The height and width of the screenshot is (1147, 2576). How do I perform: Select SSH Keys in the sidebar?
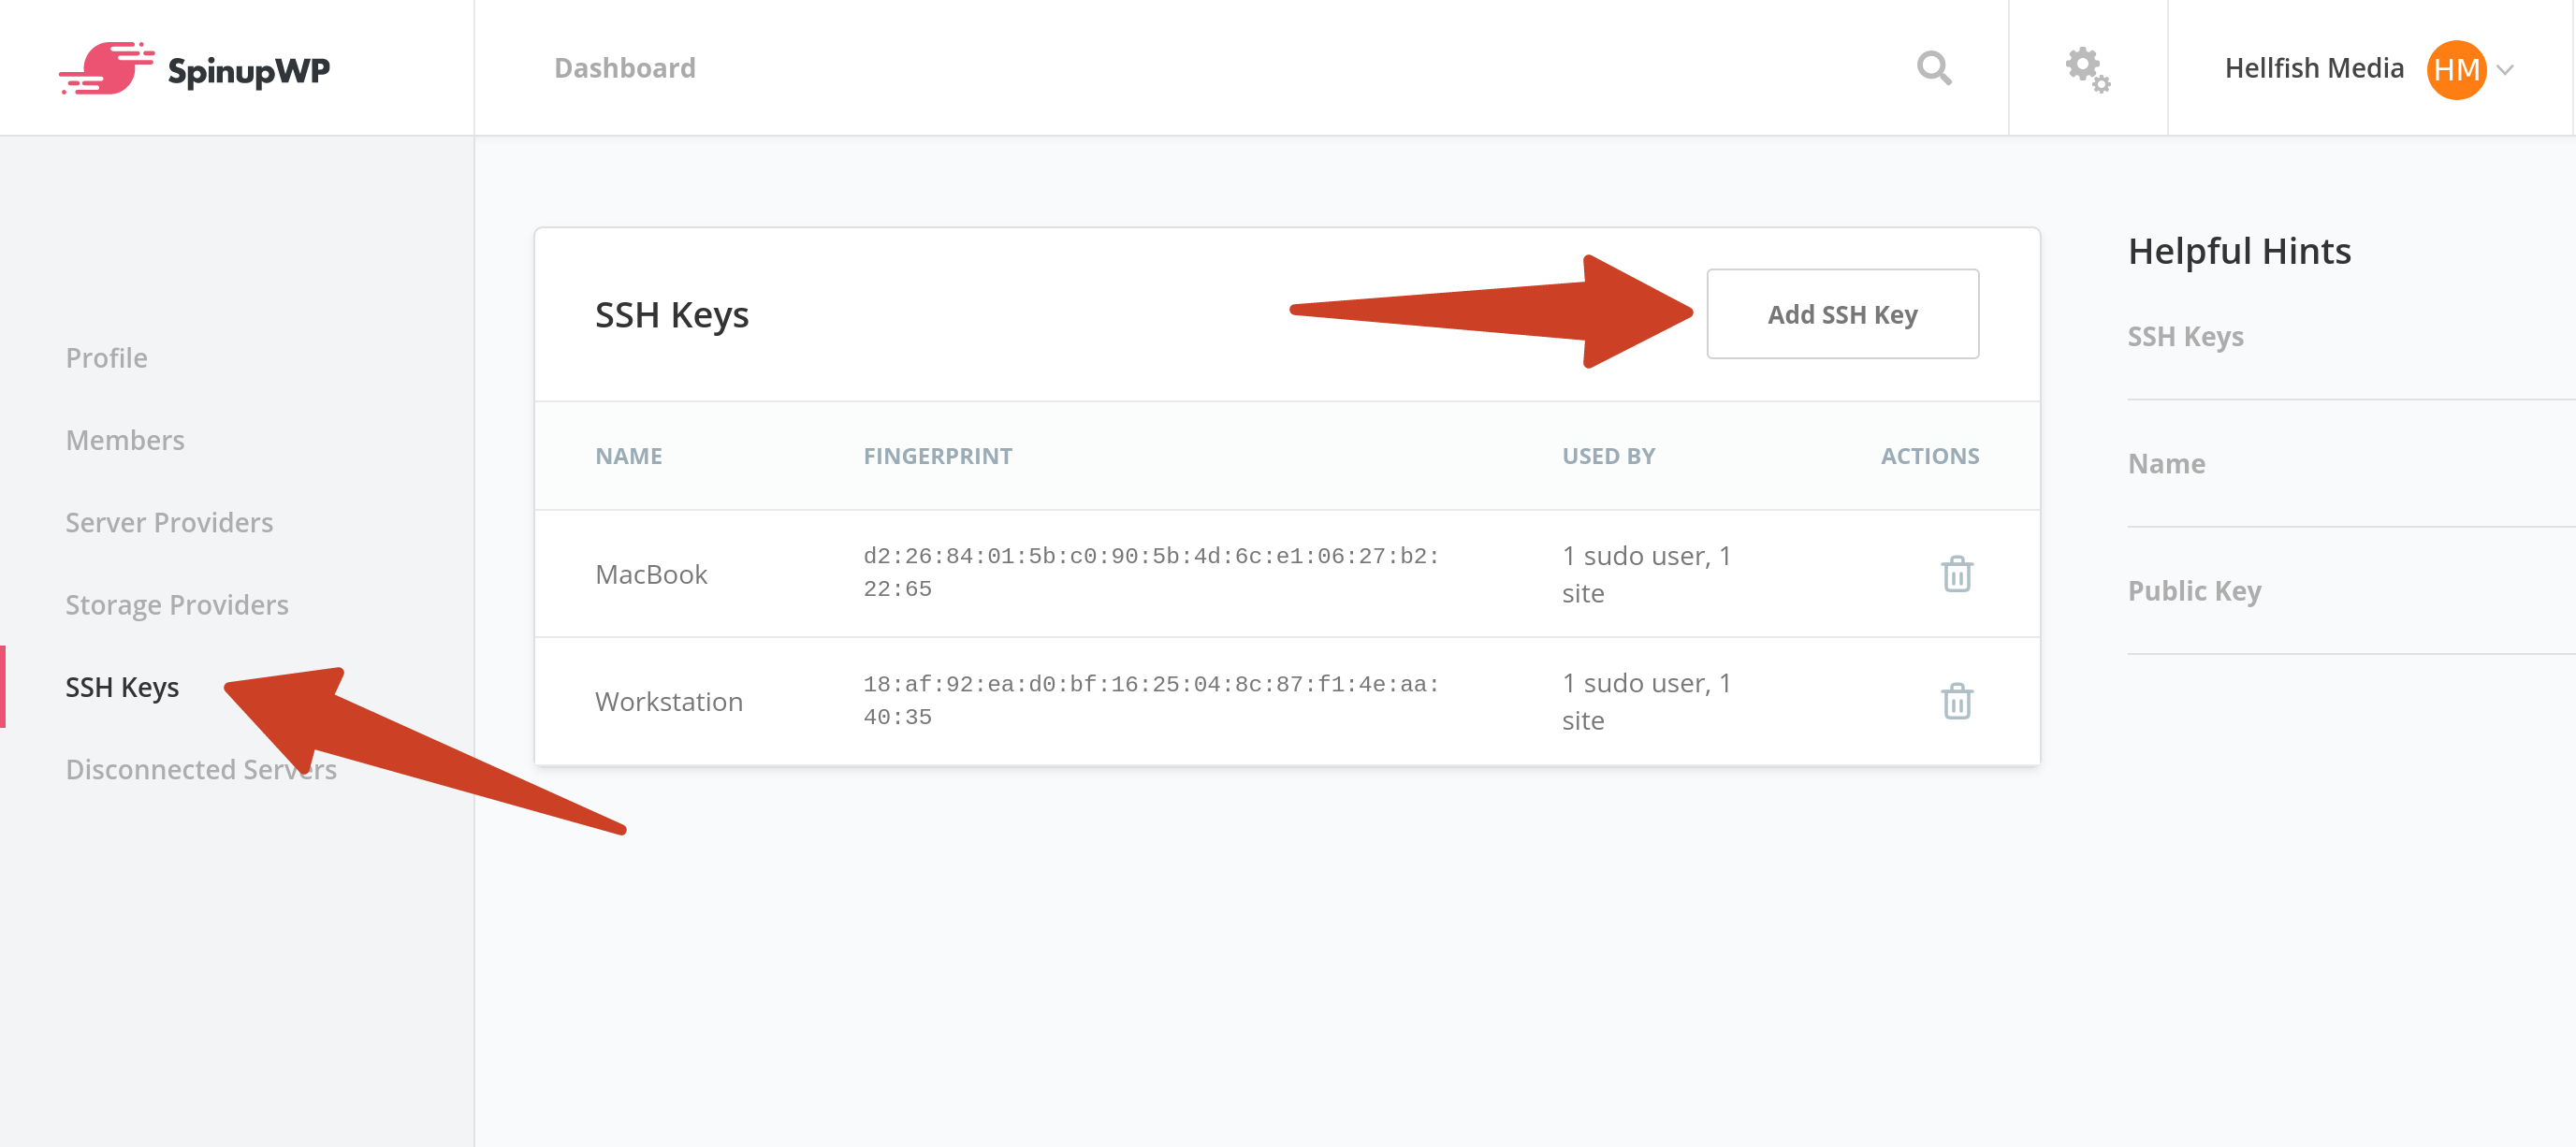(122, 687)
